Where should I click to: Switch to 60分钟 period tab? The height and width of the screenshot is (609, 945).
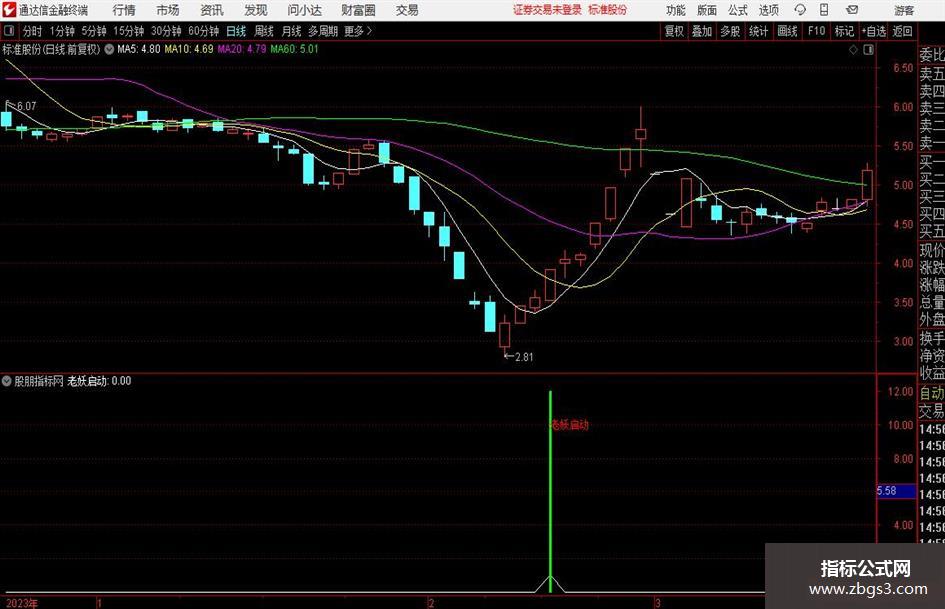pyautogui.click(x=204, y=31)
